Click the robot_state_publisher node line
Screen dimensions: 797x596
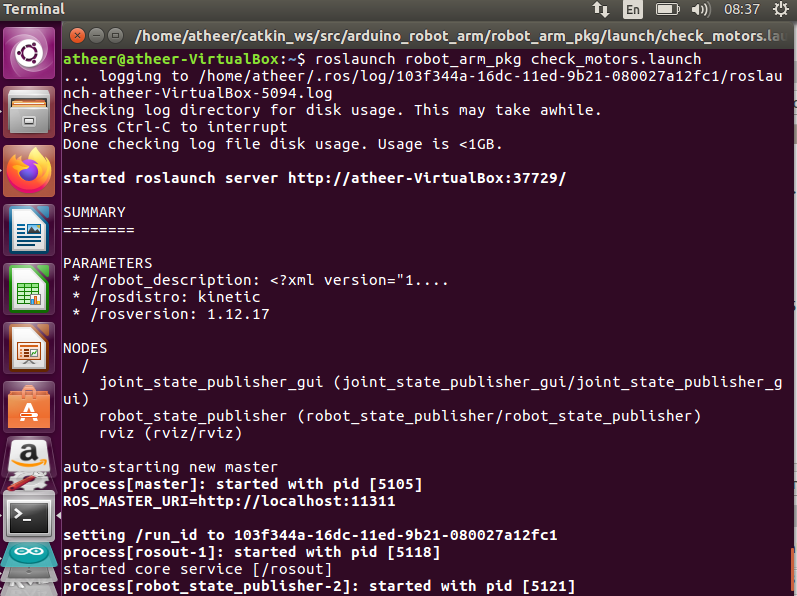pos(401,416)
